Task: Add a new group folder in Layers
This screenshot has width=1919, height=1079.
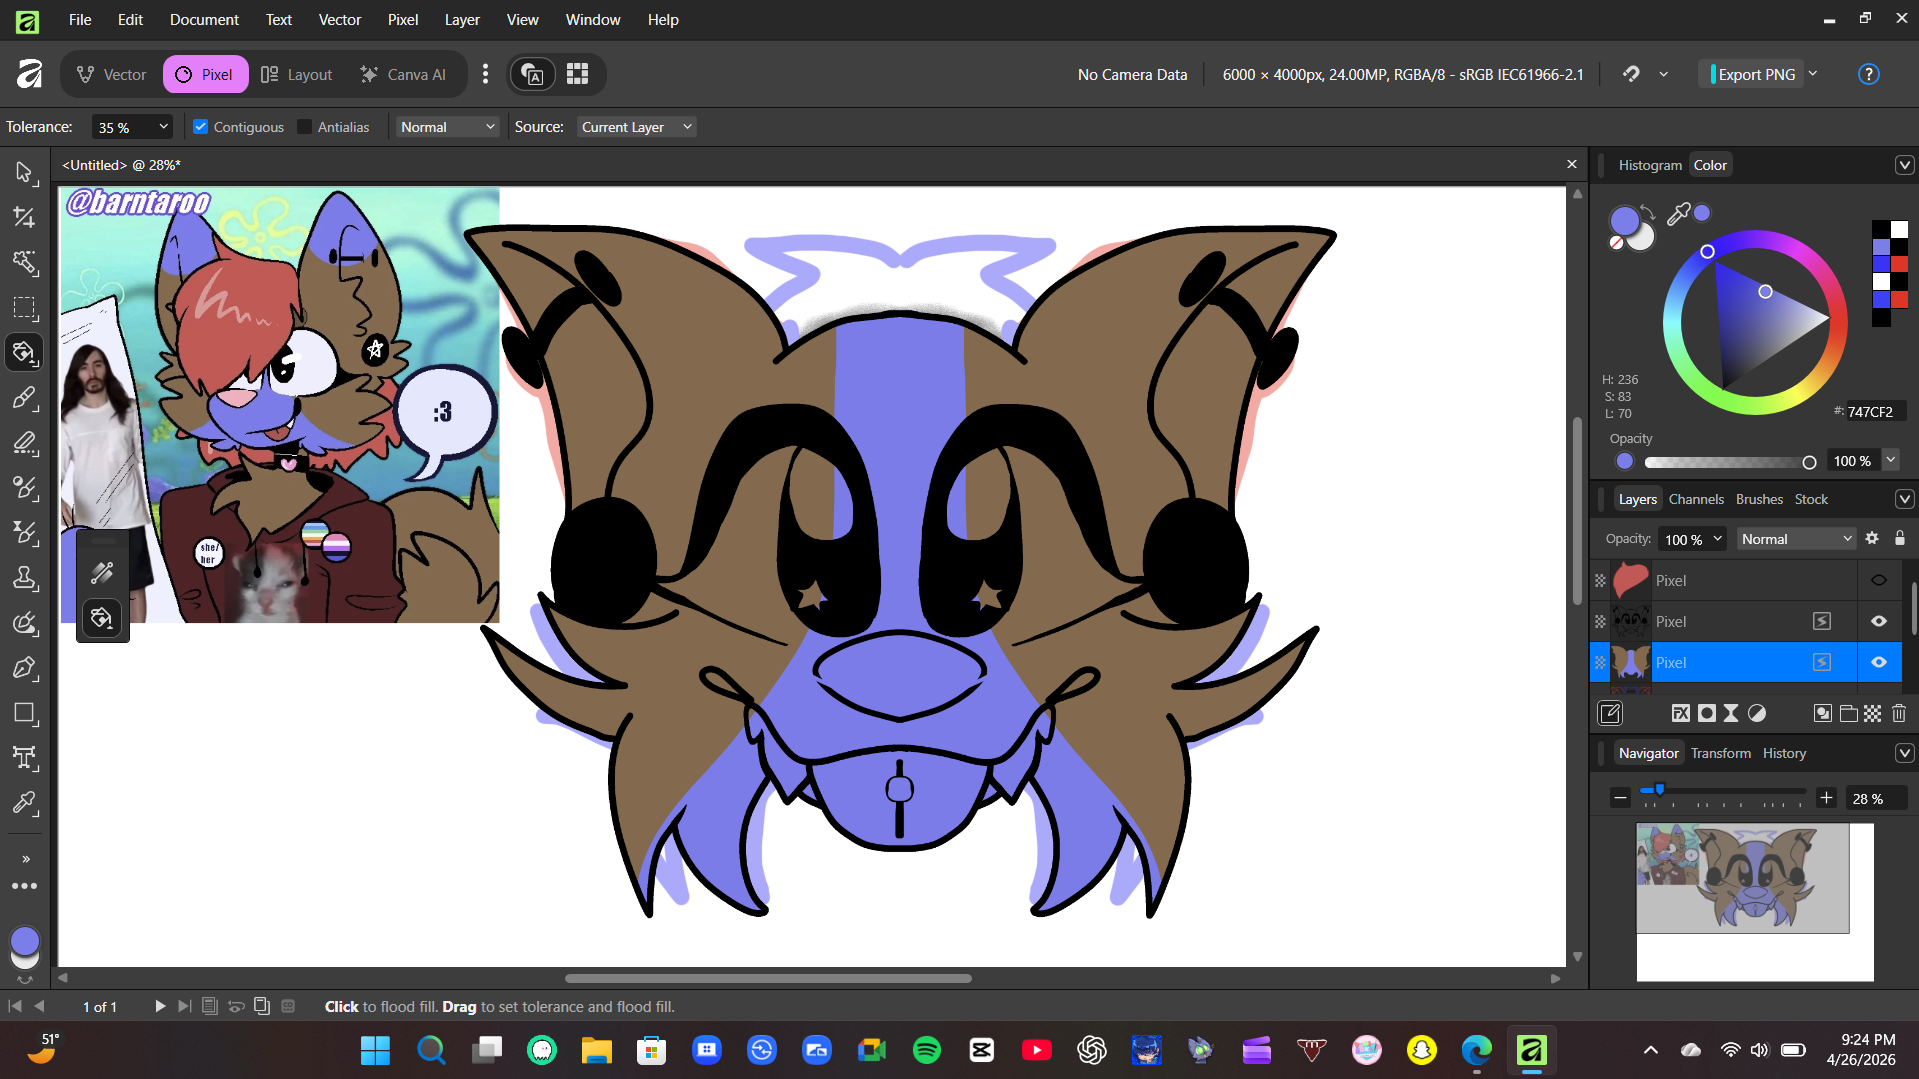Action: 1848,713
